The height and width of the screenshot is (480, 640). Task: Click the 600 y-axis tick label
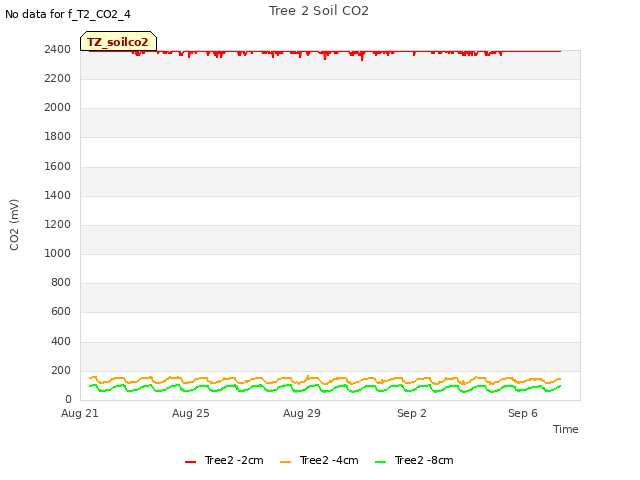coord(61,311)
